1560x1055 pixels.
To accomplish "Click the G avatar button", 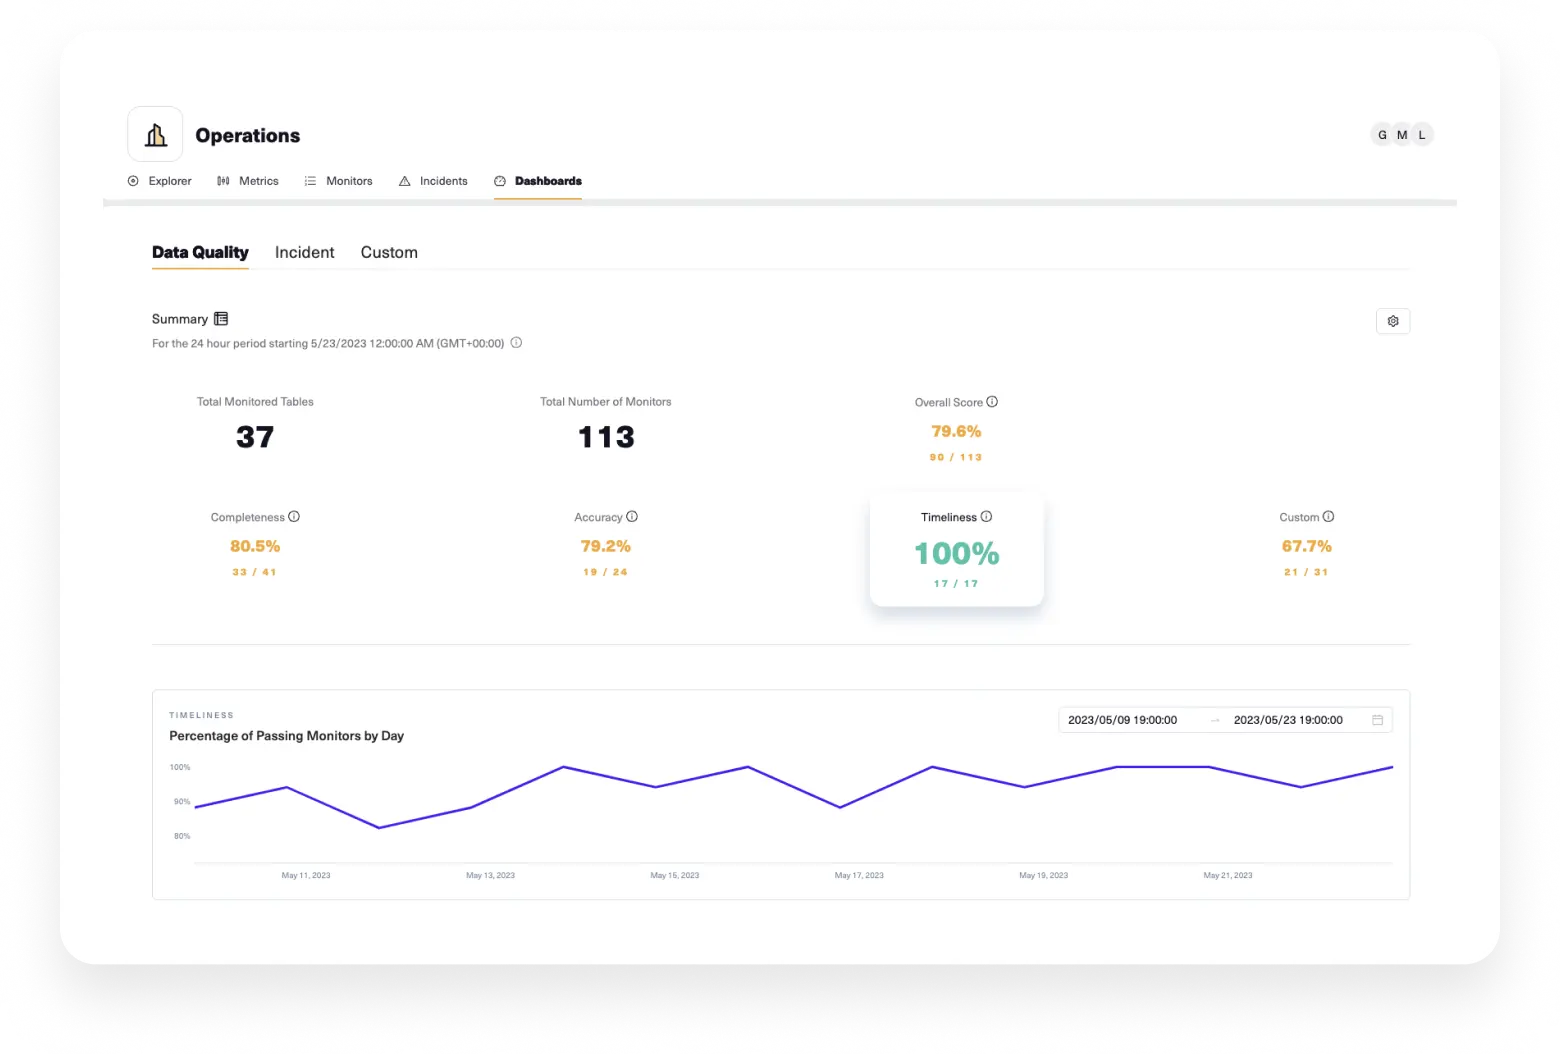I will point(1382,134).
